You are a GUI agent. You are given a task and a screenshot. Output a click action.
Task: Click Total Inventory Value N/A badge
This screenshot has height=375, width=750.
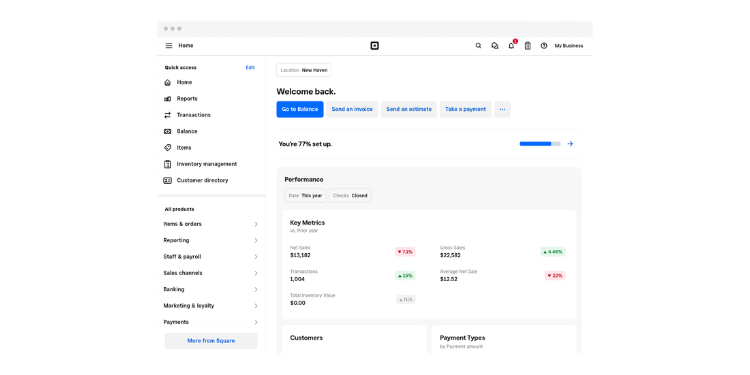tap(406, 299)
